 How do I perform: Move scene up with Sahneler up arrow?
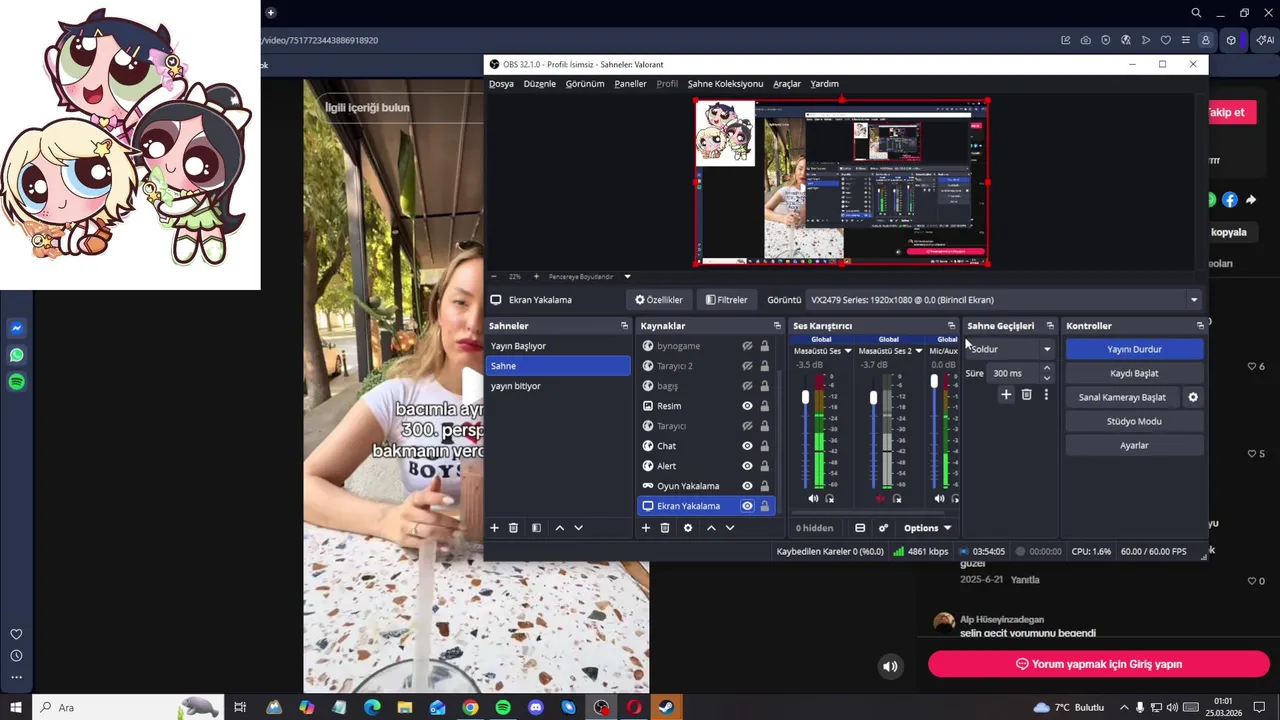559,528
